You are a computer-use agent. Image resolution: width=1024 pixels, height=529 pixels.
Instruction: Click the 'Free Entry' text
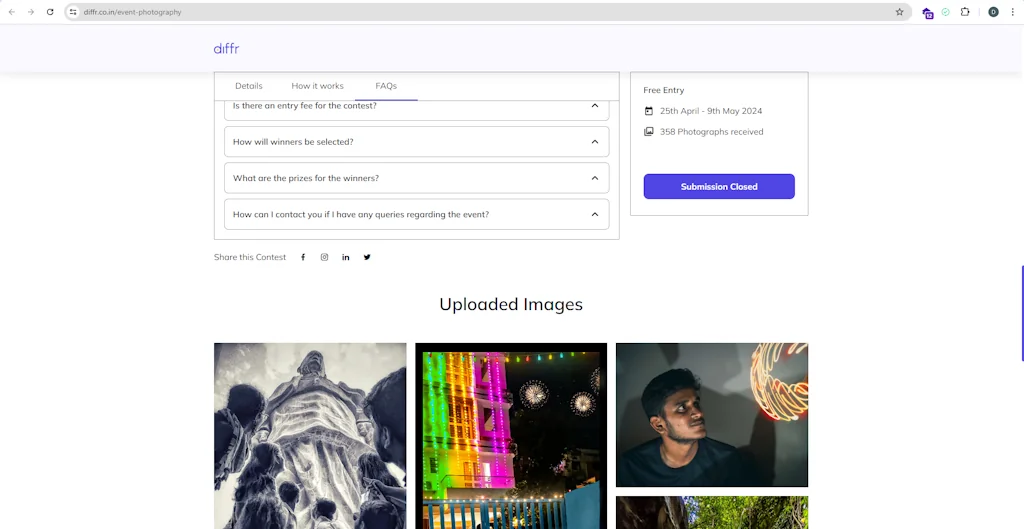(x=664, y=90)
